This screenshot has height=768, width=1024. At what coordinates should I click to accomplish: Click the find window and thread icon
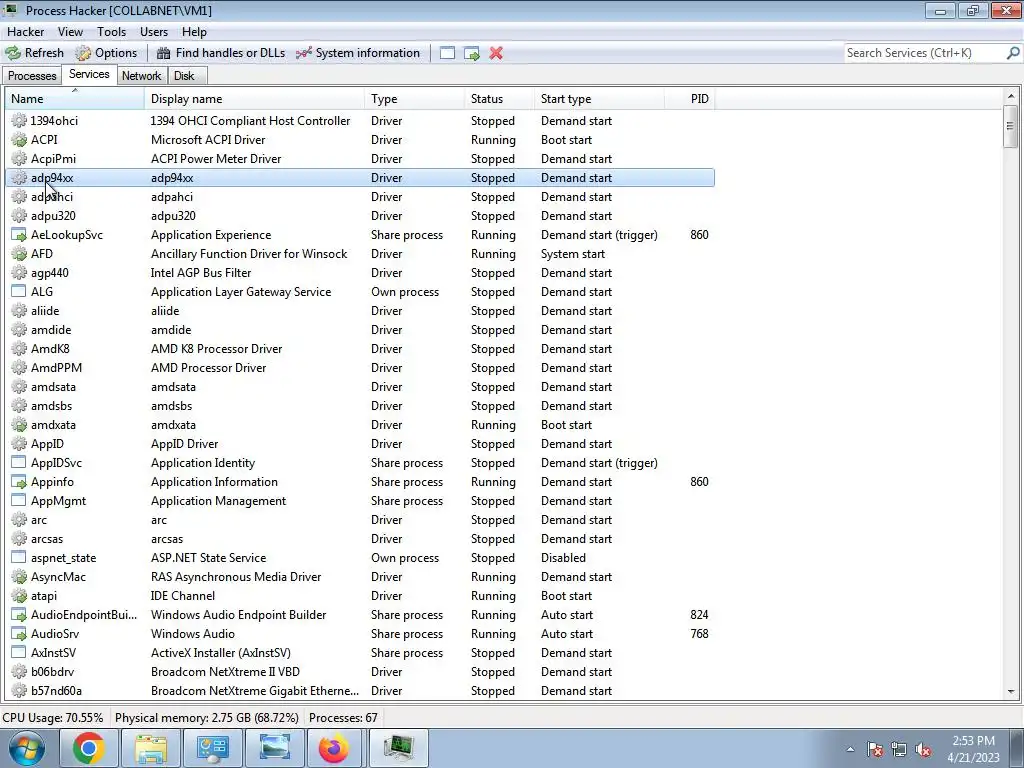(472, 53)
